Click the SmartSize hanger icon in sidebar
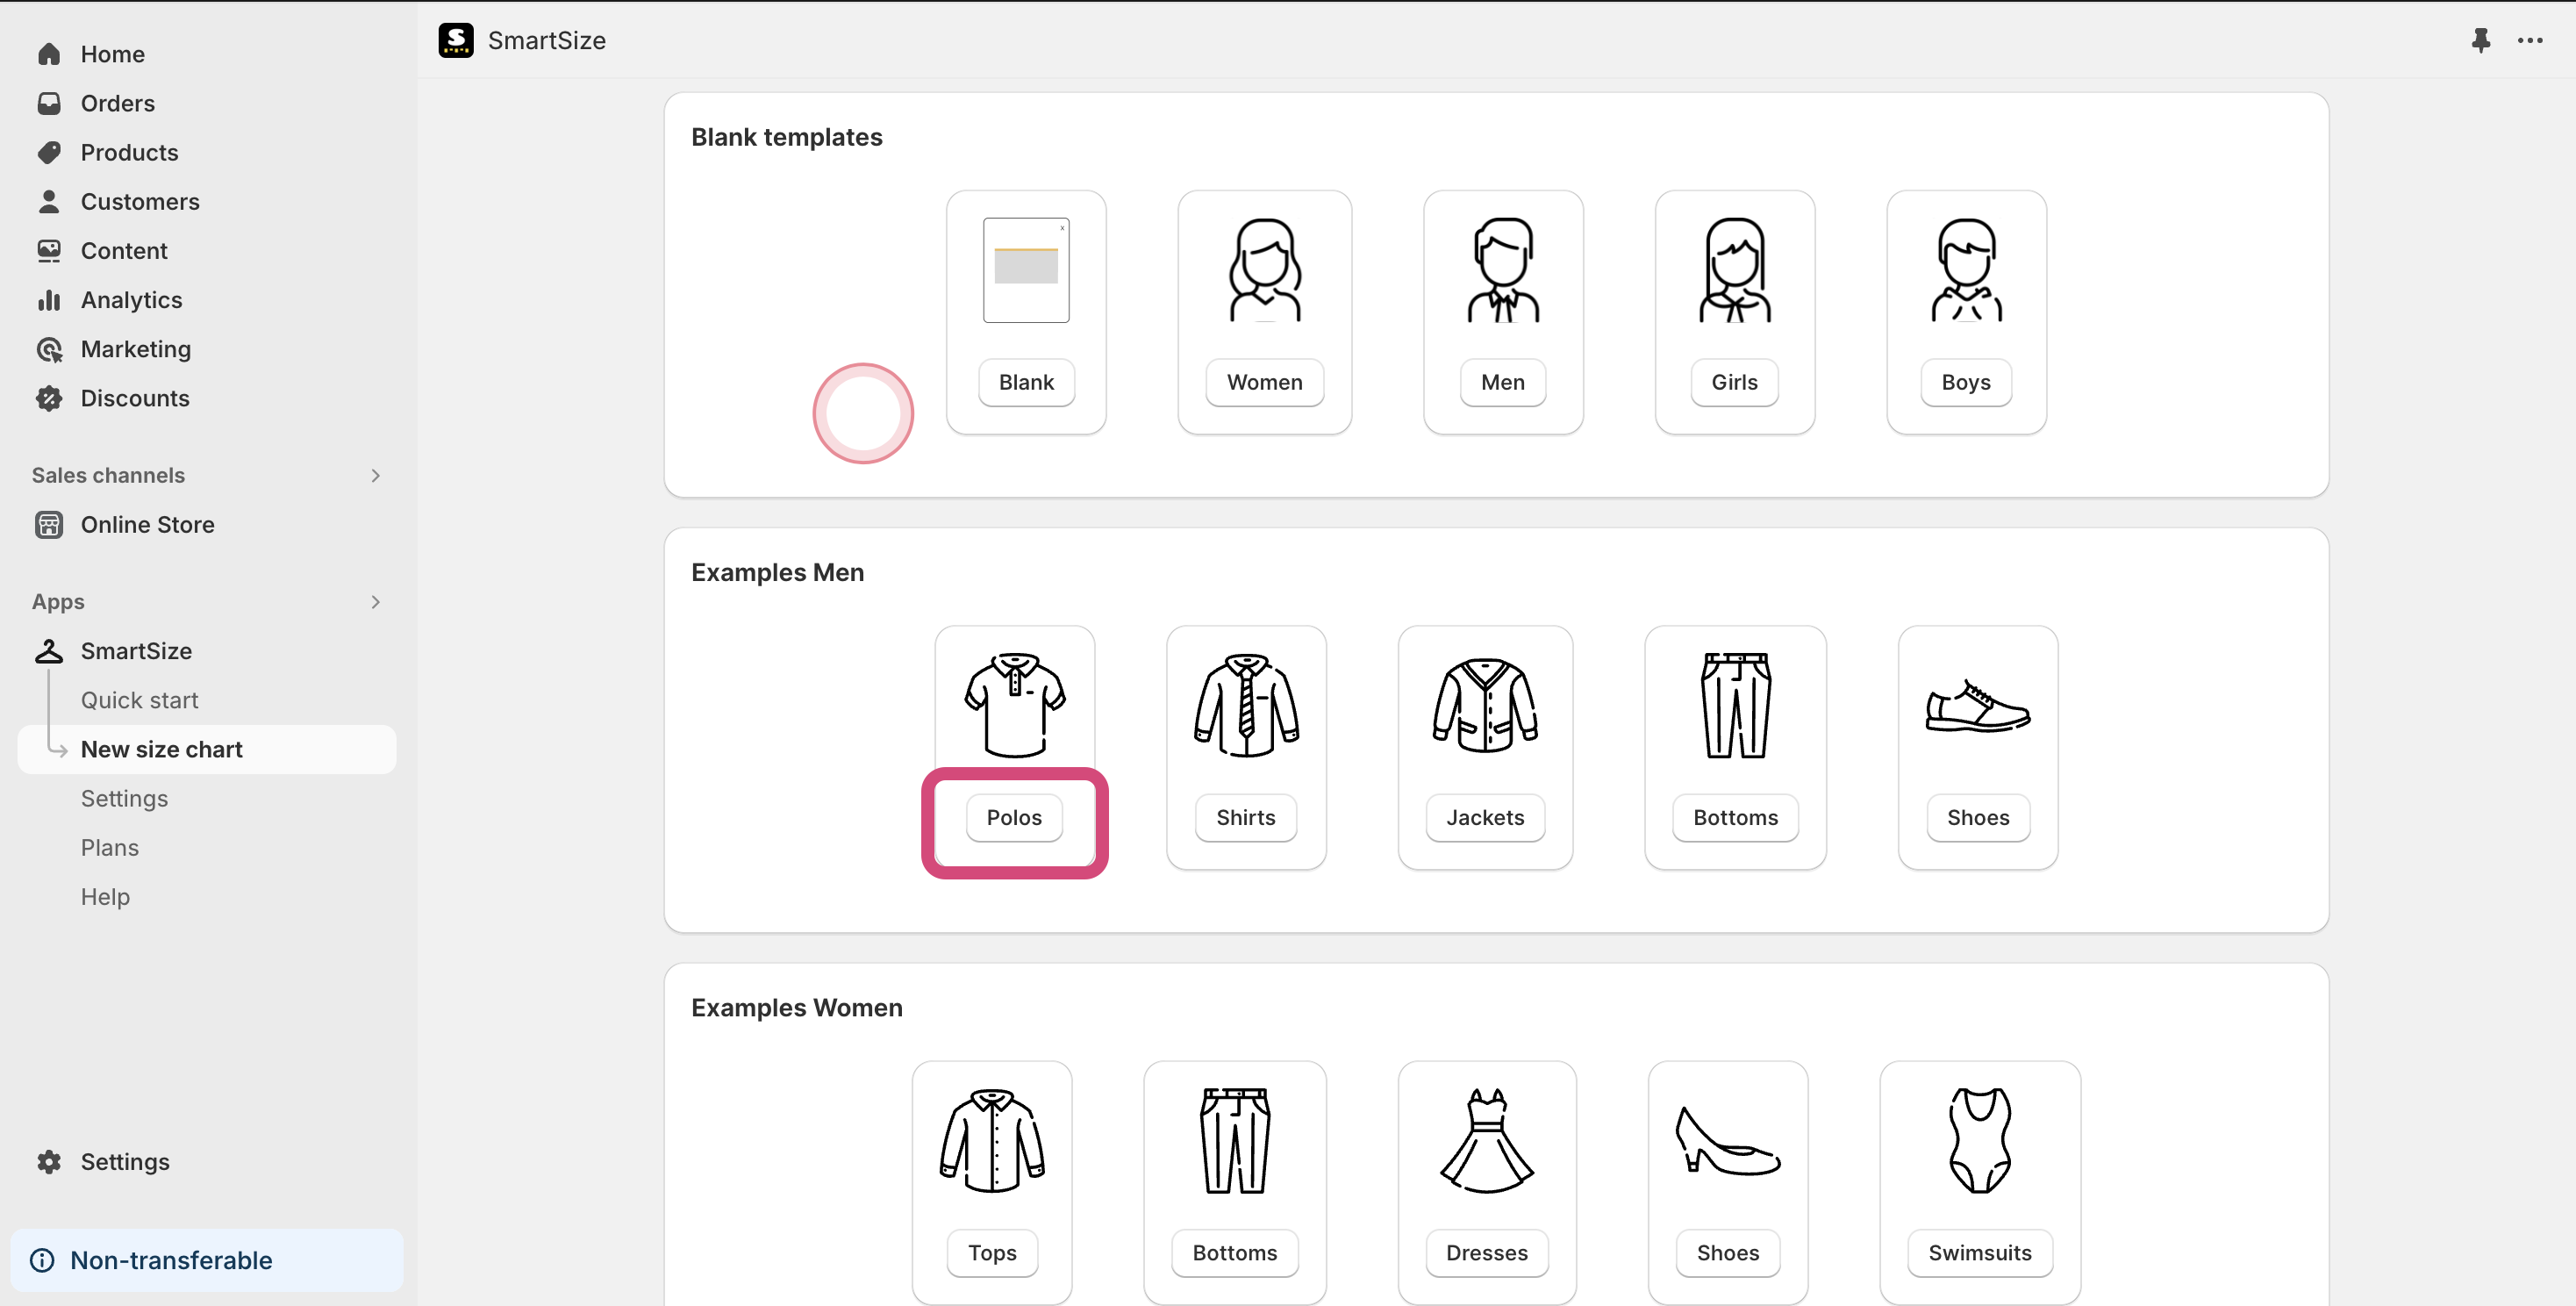The image size is (2576, 1306). tap(49, 651)
